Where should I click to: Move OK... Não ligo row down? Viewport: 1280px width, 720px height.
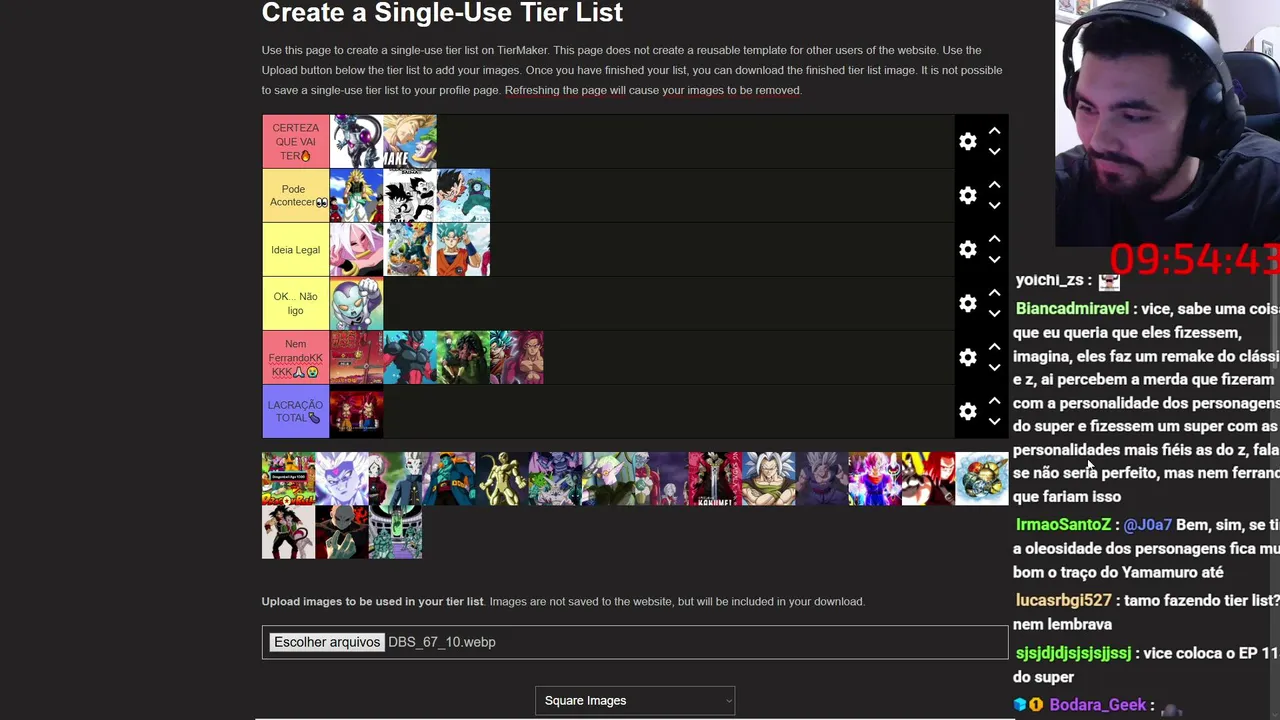pyautogui.click(x=994, y=314)
